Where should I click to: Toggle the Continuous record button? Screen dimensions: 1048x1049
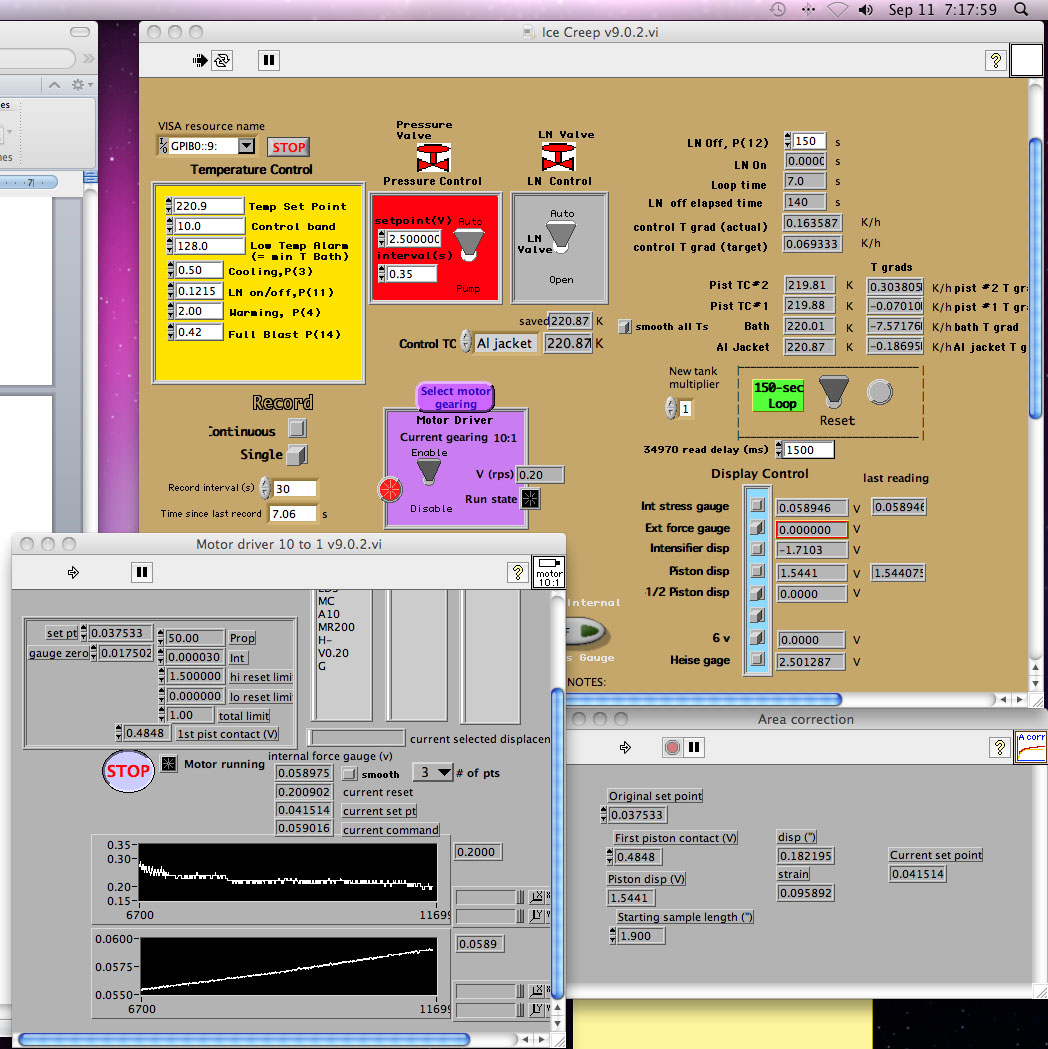297,429
